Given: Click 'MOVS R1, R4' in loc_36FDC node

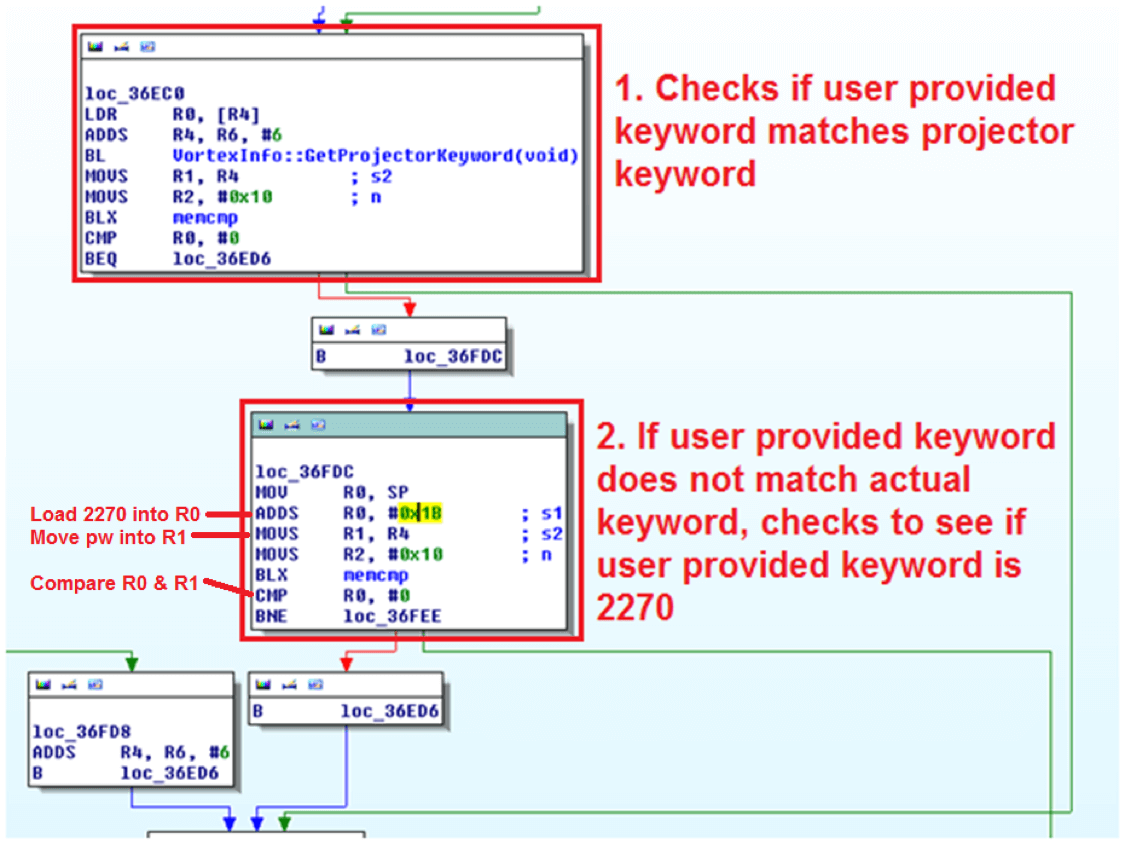Looking at the screenshot, I should pyautogui.click(x=332, y=534).
